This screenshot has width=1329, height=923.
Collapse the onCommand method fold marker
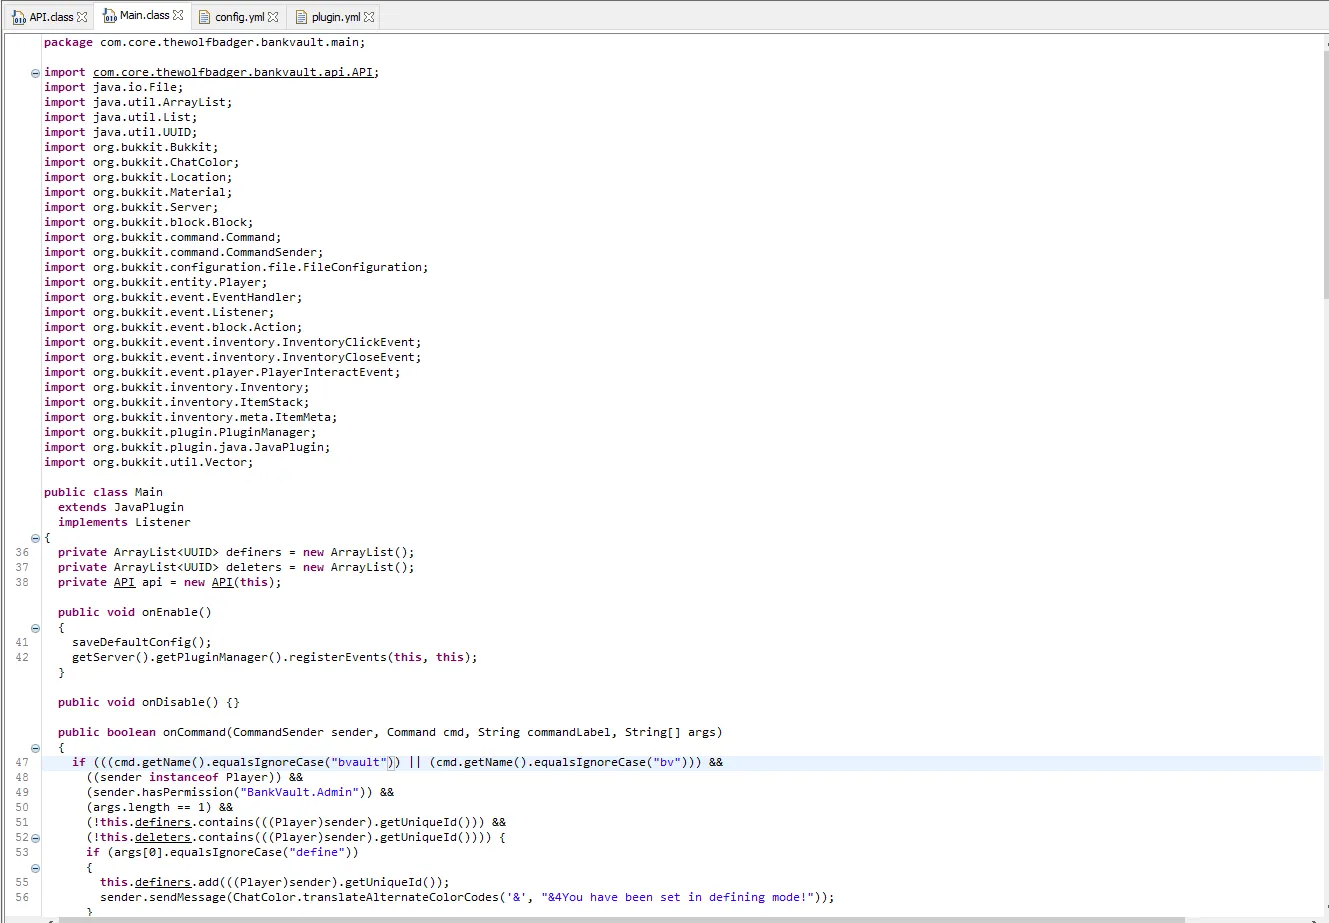point(35,747)
